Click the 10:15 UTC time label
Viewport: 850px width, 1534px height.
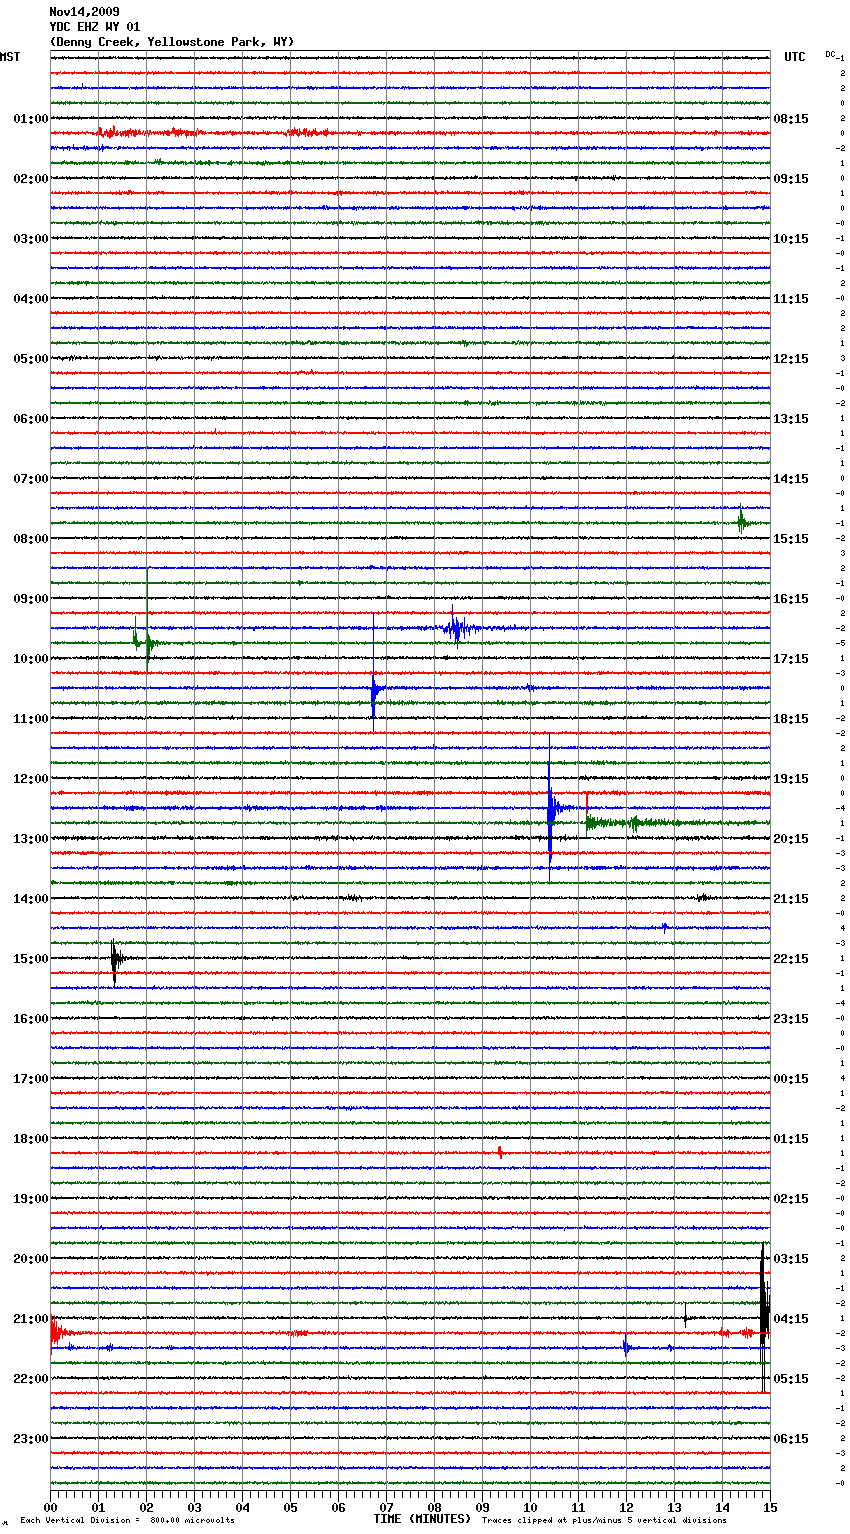[791, 239]
